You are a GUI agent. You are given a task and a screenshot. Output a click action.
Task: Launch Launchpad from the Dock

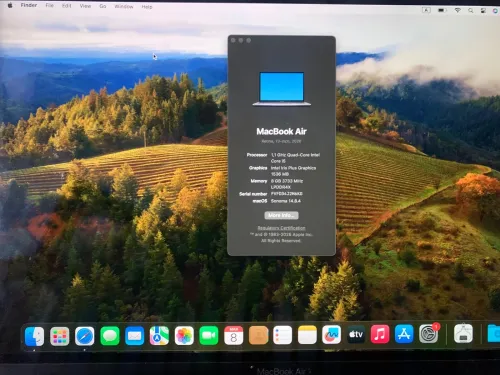pos(60,336)
